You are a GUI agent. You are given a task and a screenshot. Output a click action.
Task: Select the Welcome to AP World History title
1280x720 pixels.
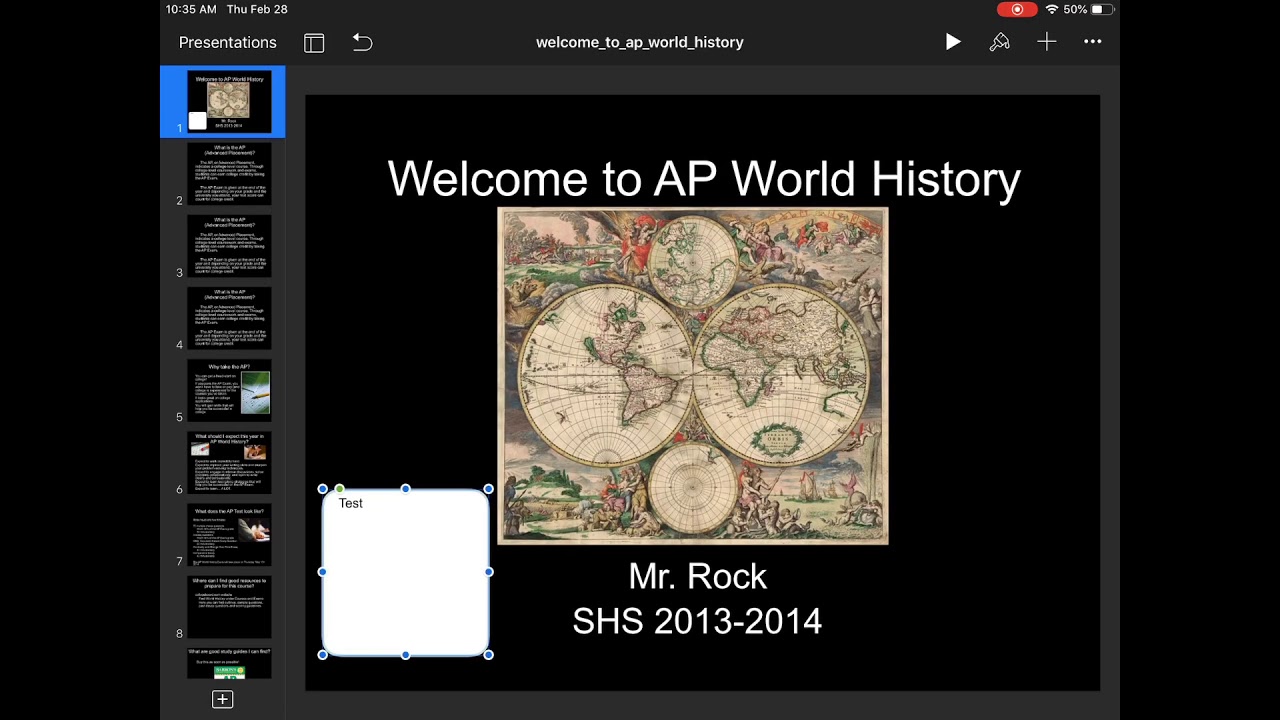(x=704, y=179)
